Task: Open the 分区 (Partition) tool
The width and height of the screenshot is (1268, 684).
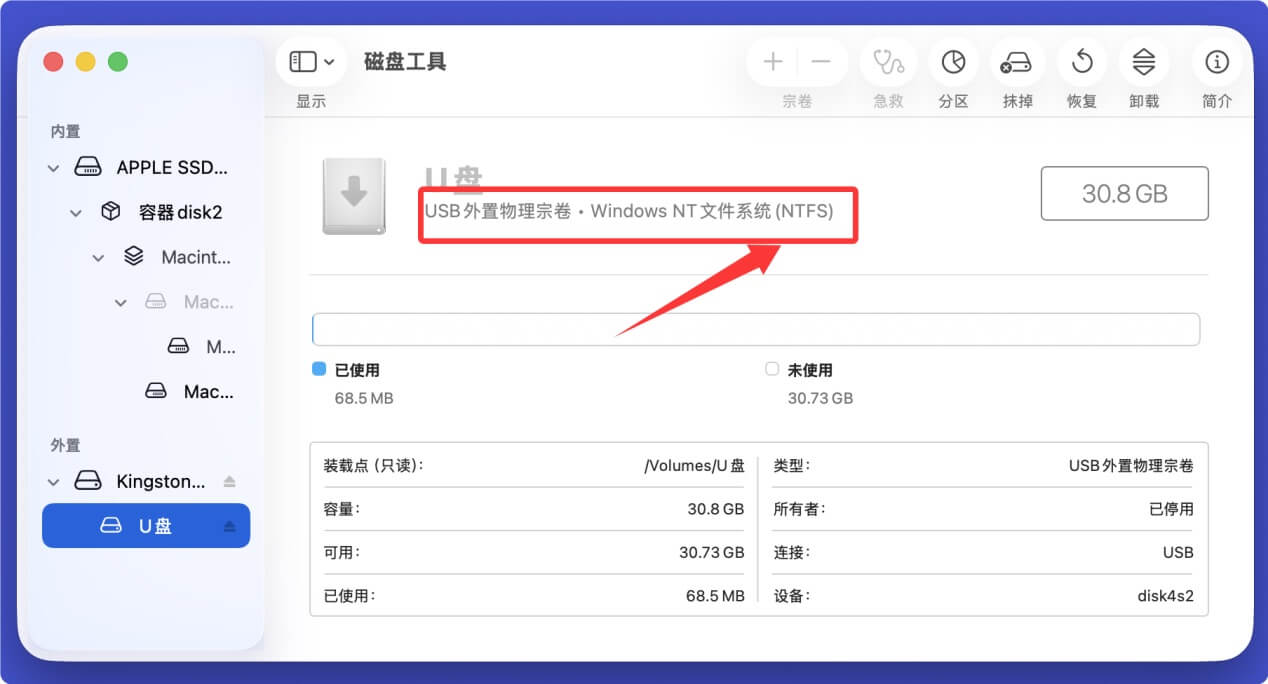Action: [952, 62]
